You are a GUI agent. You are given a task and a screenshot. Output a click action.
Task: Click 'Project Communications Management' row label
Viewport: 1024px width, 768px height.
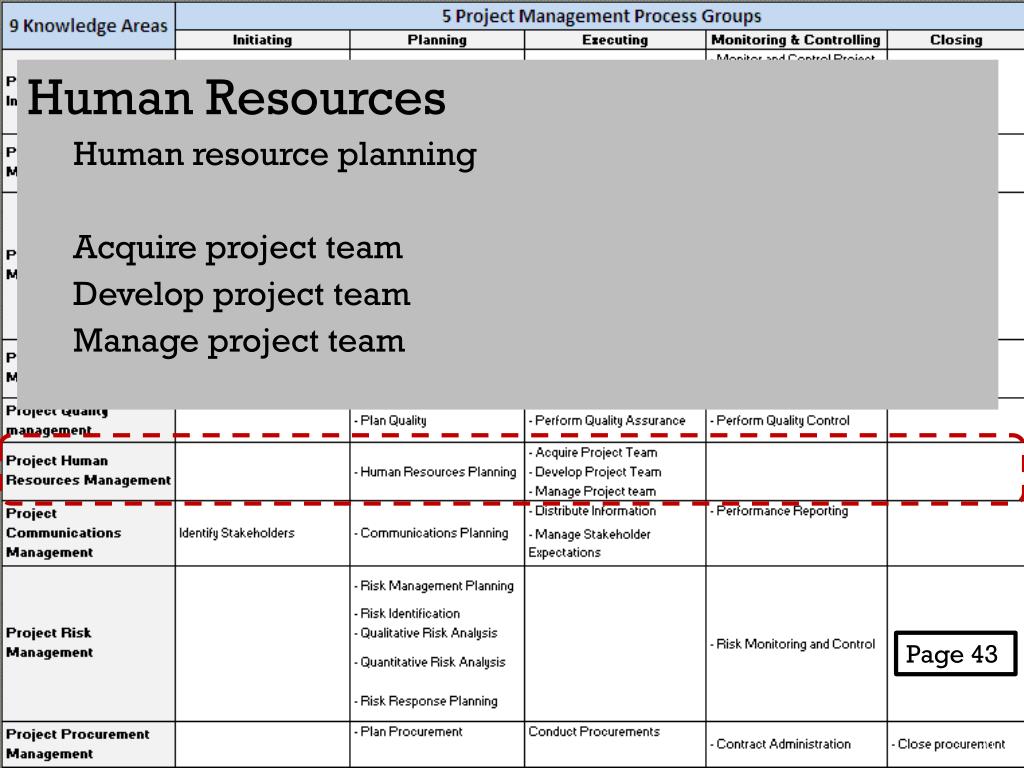[63, 533]
